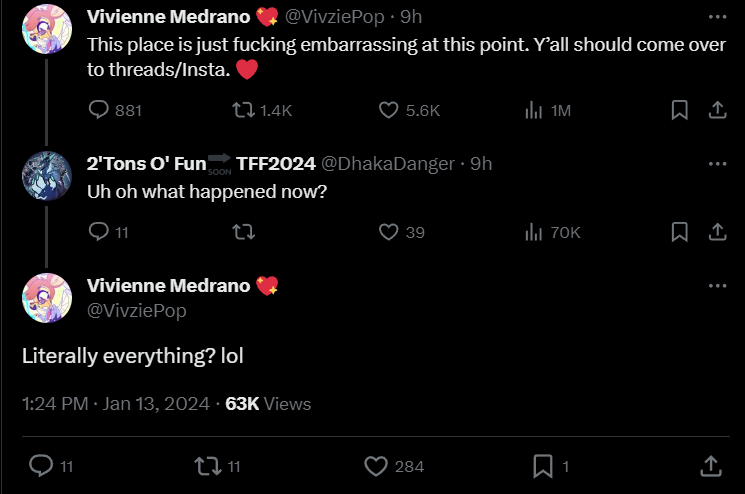View analytics showing 70K views
Image resolution: width=745 pixels, height=494 pixels.
click(534, 232)
